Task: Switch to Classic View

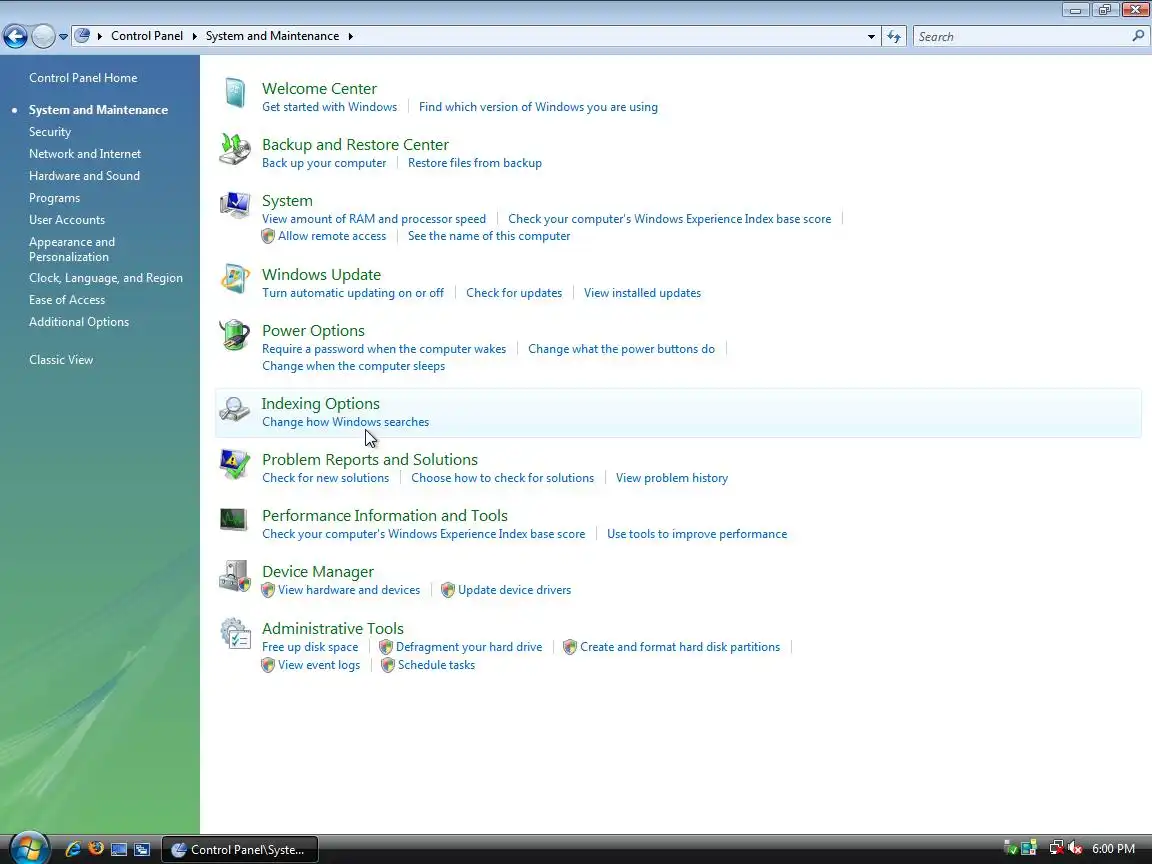Action: (x=61, y=360)
